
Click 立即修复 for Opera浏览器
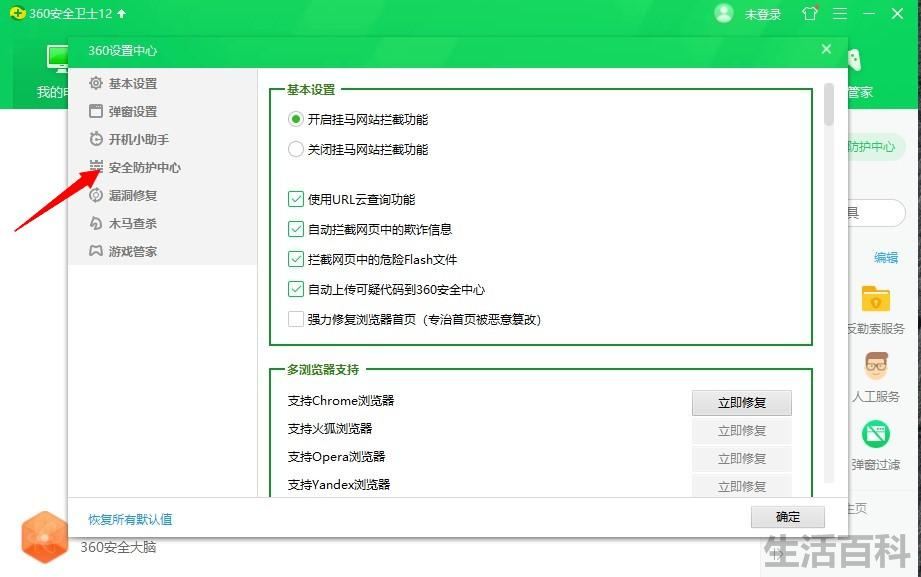[741, 459]
